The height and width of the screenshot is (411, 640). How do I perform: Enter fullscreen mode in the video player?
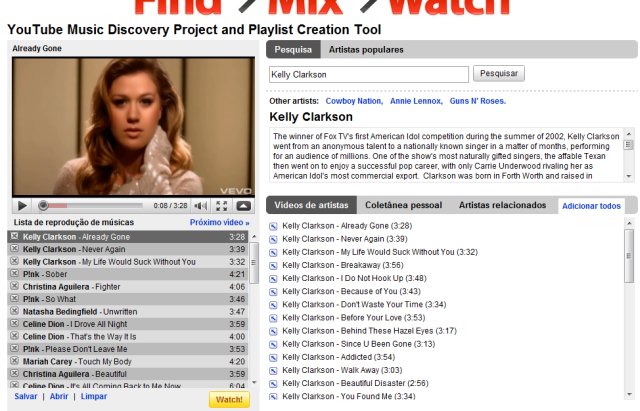tap(222, 205)
